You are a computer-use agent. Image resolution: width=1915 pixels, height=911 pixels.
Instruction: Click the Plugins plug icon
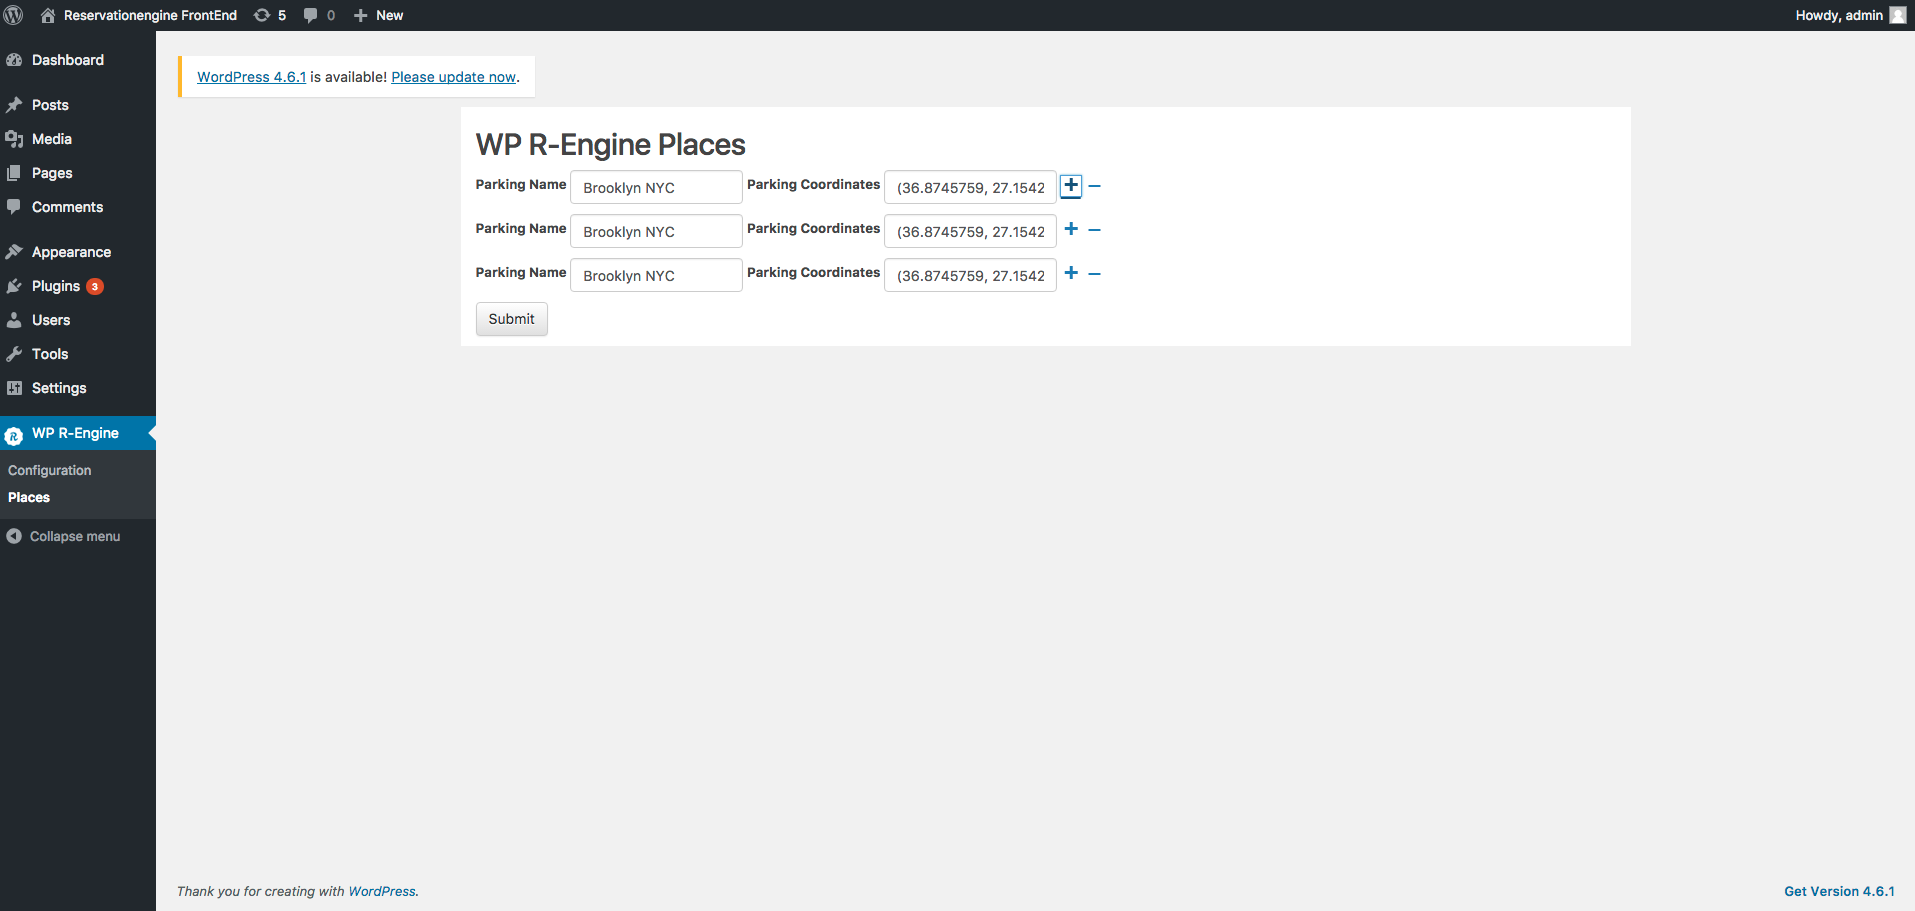point(14,286)
